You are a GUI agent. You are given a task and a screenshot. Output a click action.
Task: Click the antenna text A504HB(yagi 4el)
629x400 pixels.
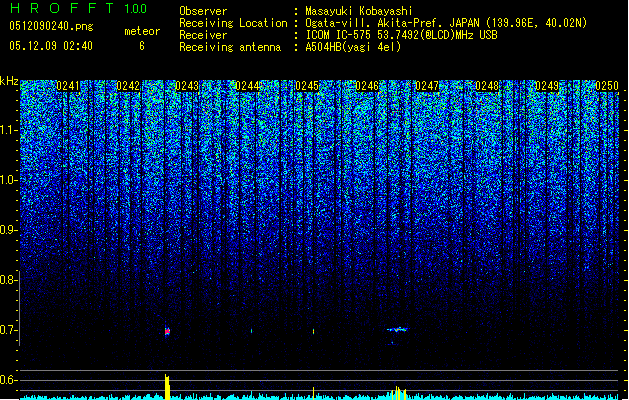(353, 47)
